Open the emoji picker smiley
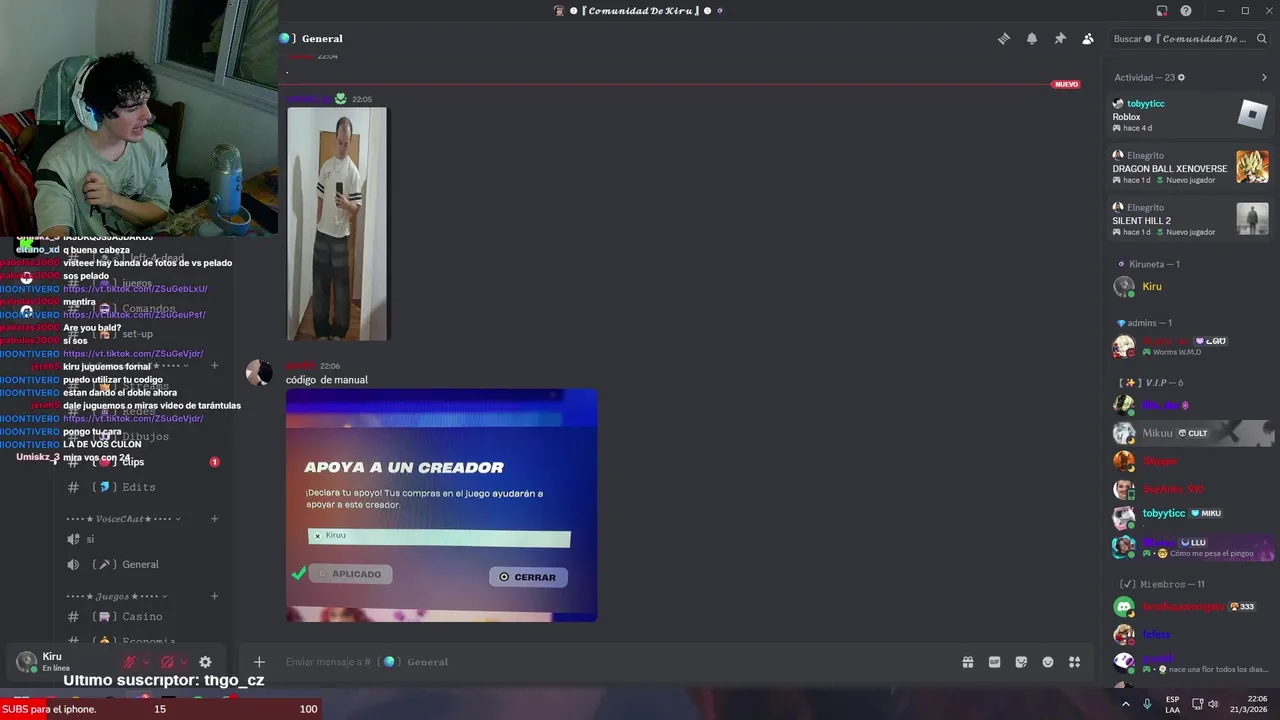This screenshot has width=1280, height=720. point(1048,662)
